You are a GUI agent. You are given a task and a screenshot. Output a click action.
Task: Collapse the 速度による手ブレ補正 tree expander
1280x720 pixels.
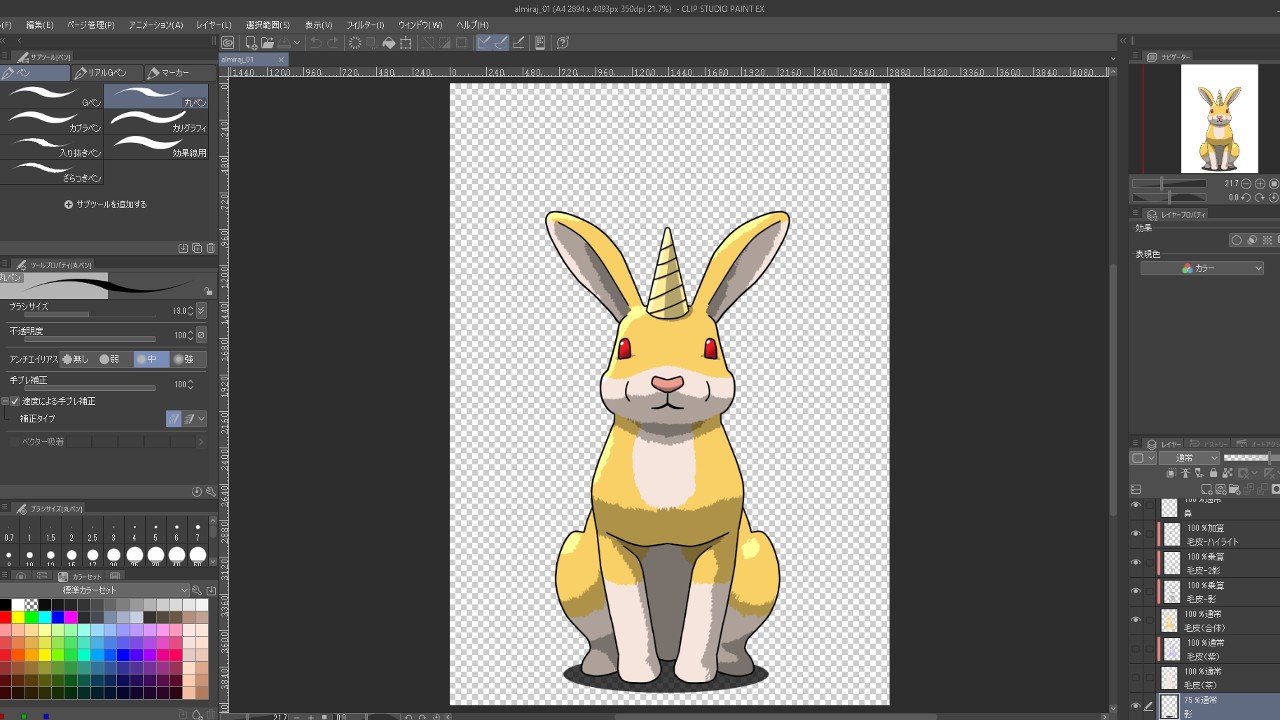5,401
